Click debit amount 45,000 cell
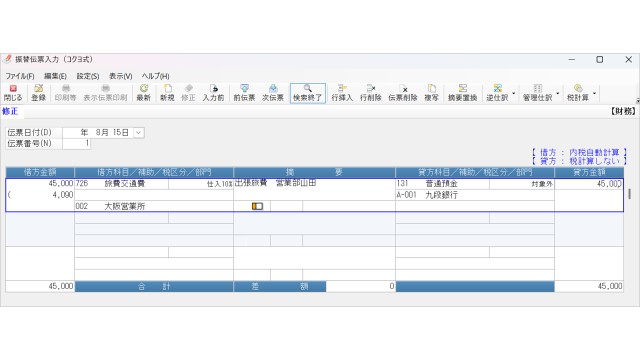This screenshot has height=360, width=640. pos(40,184)
